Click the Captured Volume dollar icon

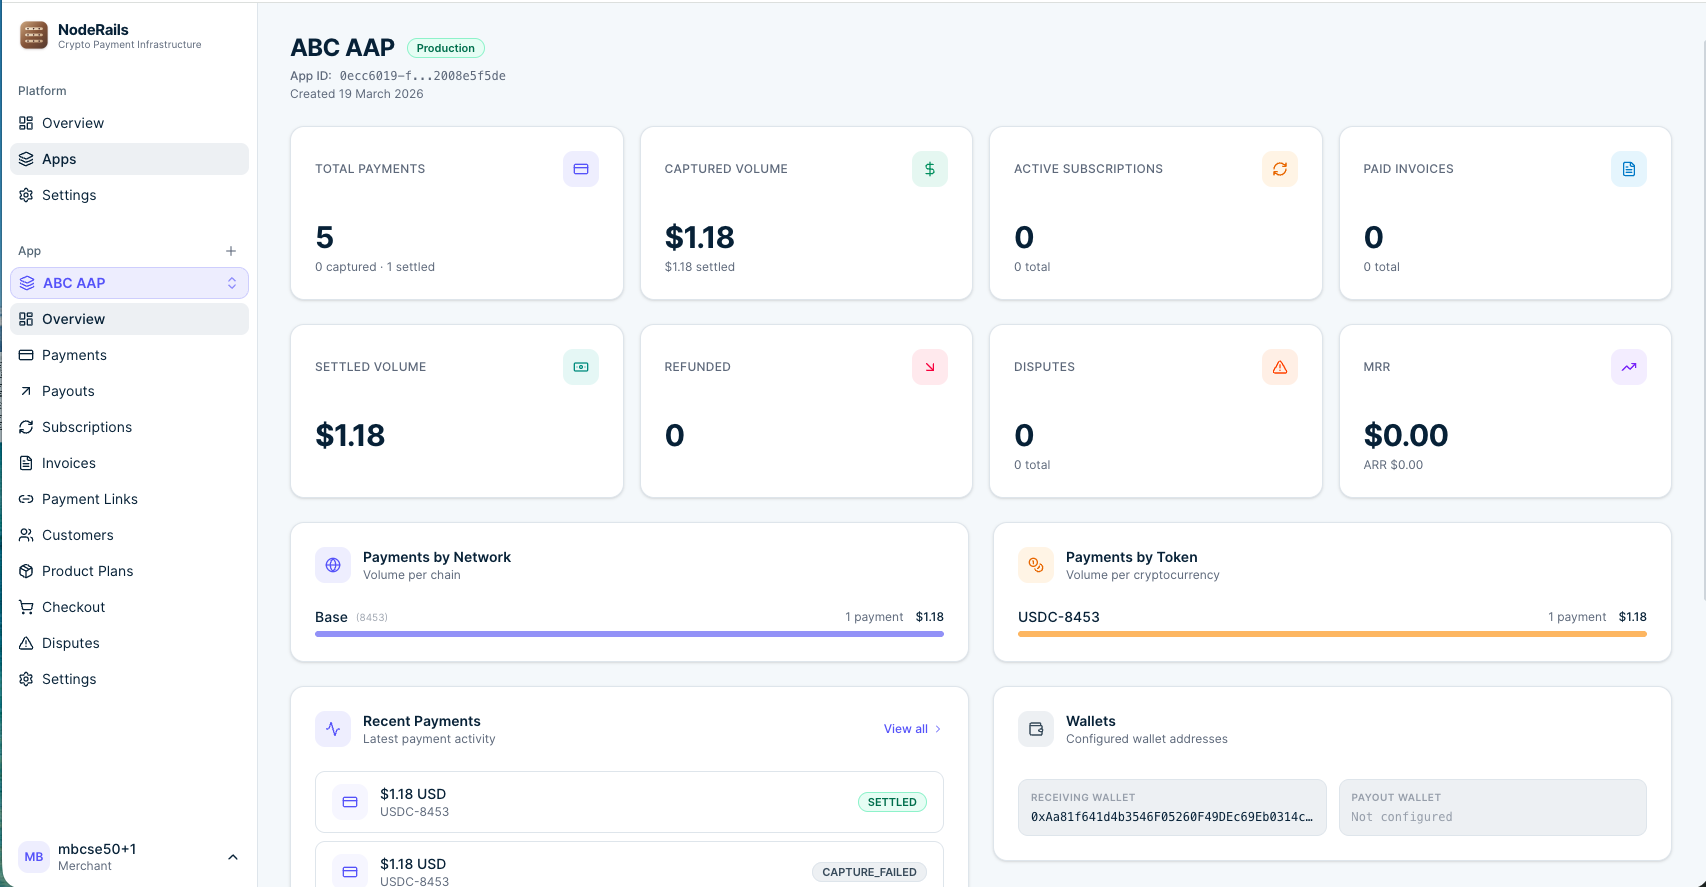[x=929, y=169]
